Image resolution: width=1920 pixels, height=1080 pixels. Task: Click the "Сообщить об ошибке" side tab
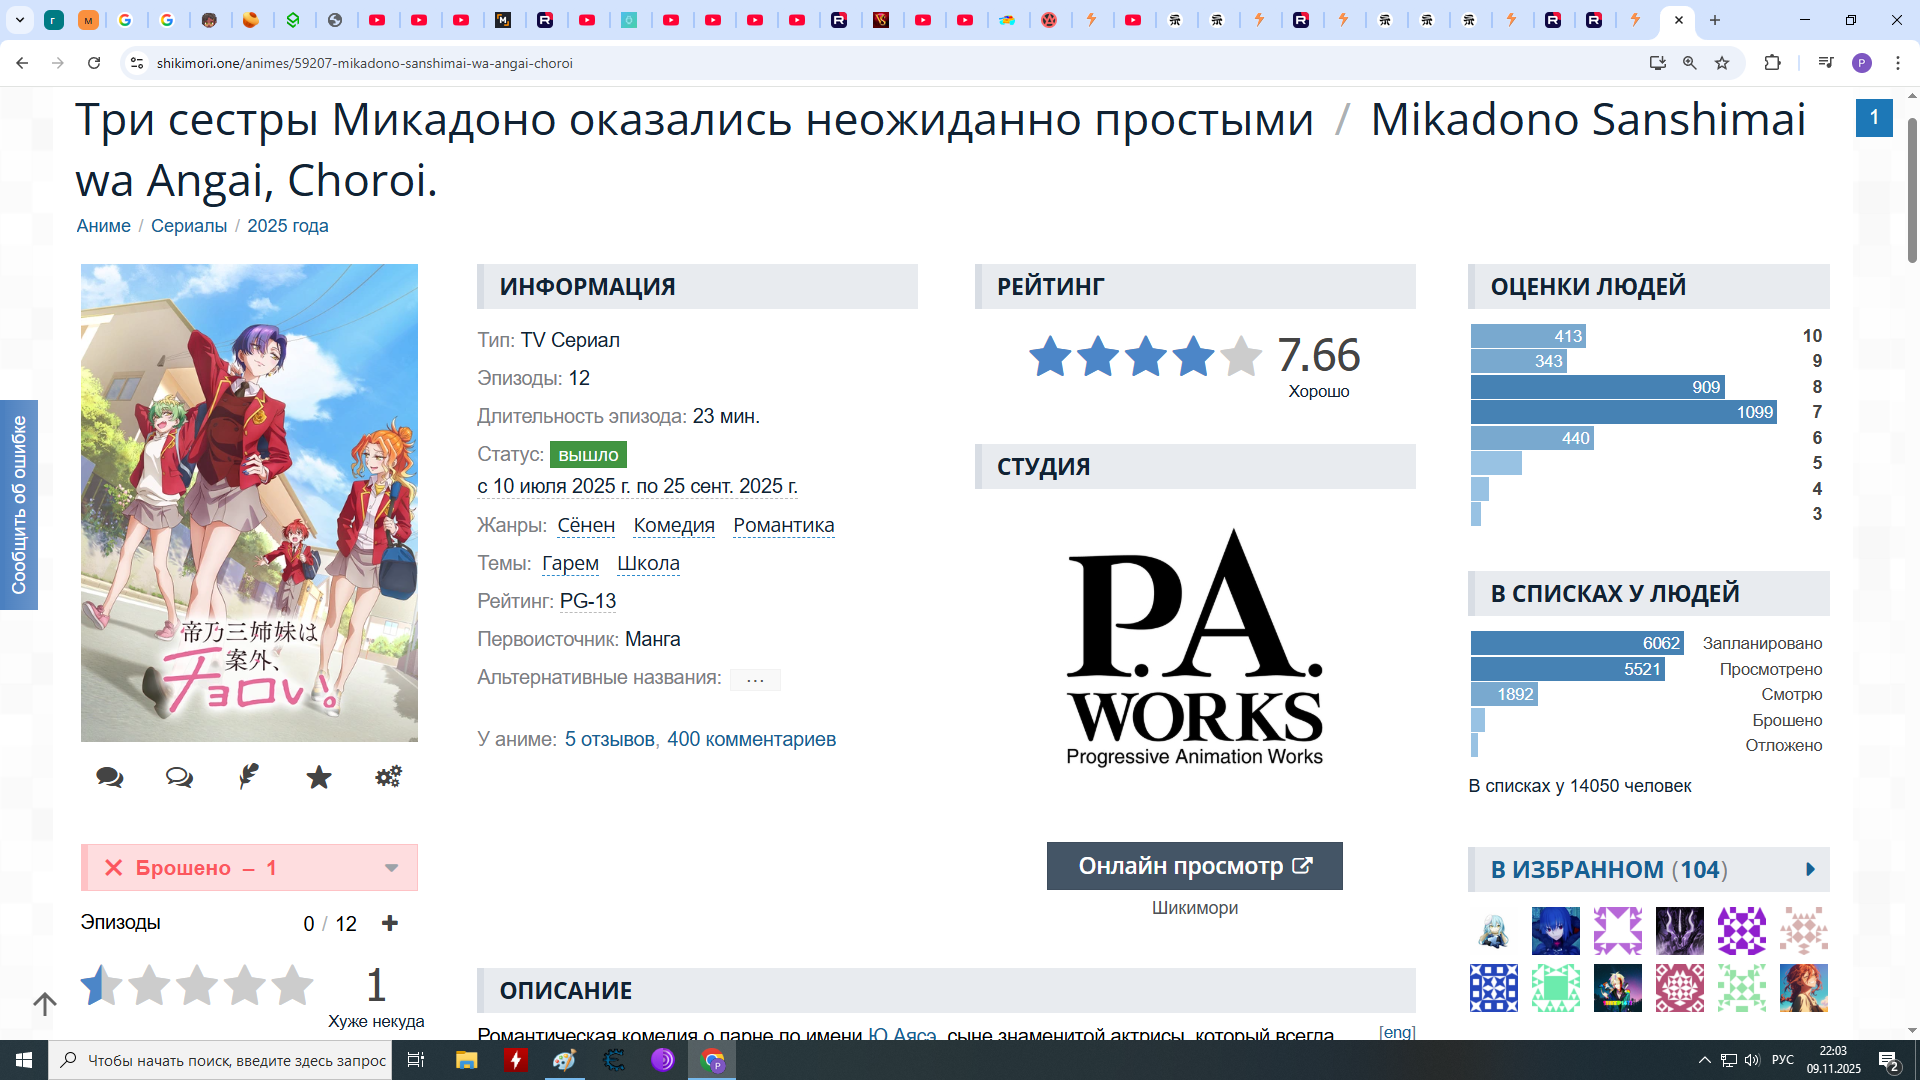click(19, 505)
